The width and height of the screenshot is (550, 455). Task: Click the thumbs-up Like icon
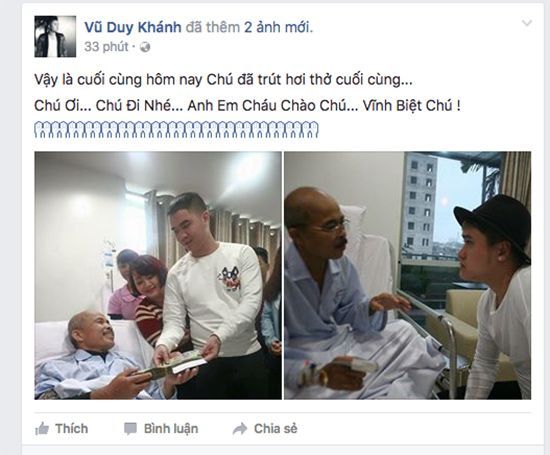(42, 429)
